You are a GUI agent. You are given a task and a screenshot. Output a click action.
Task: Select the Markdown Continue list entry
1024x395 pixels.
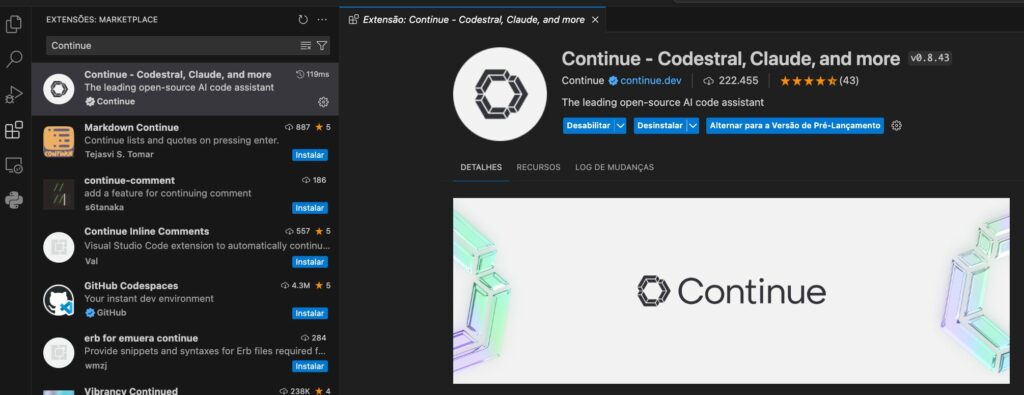click(x=185, y=141)
